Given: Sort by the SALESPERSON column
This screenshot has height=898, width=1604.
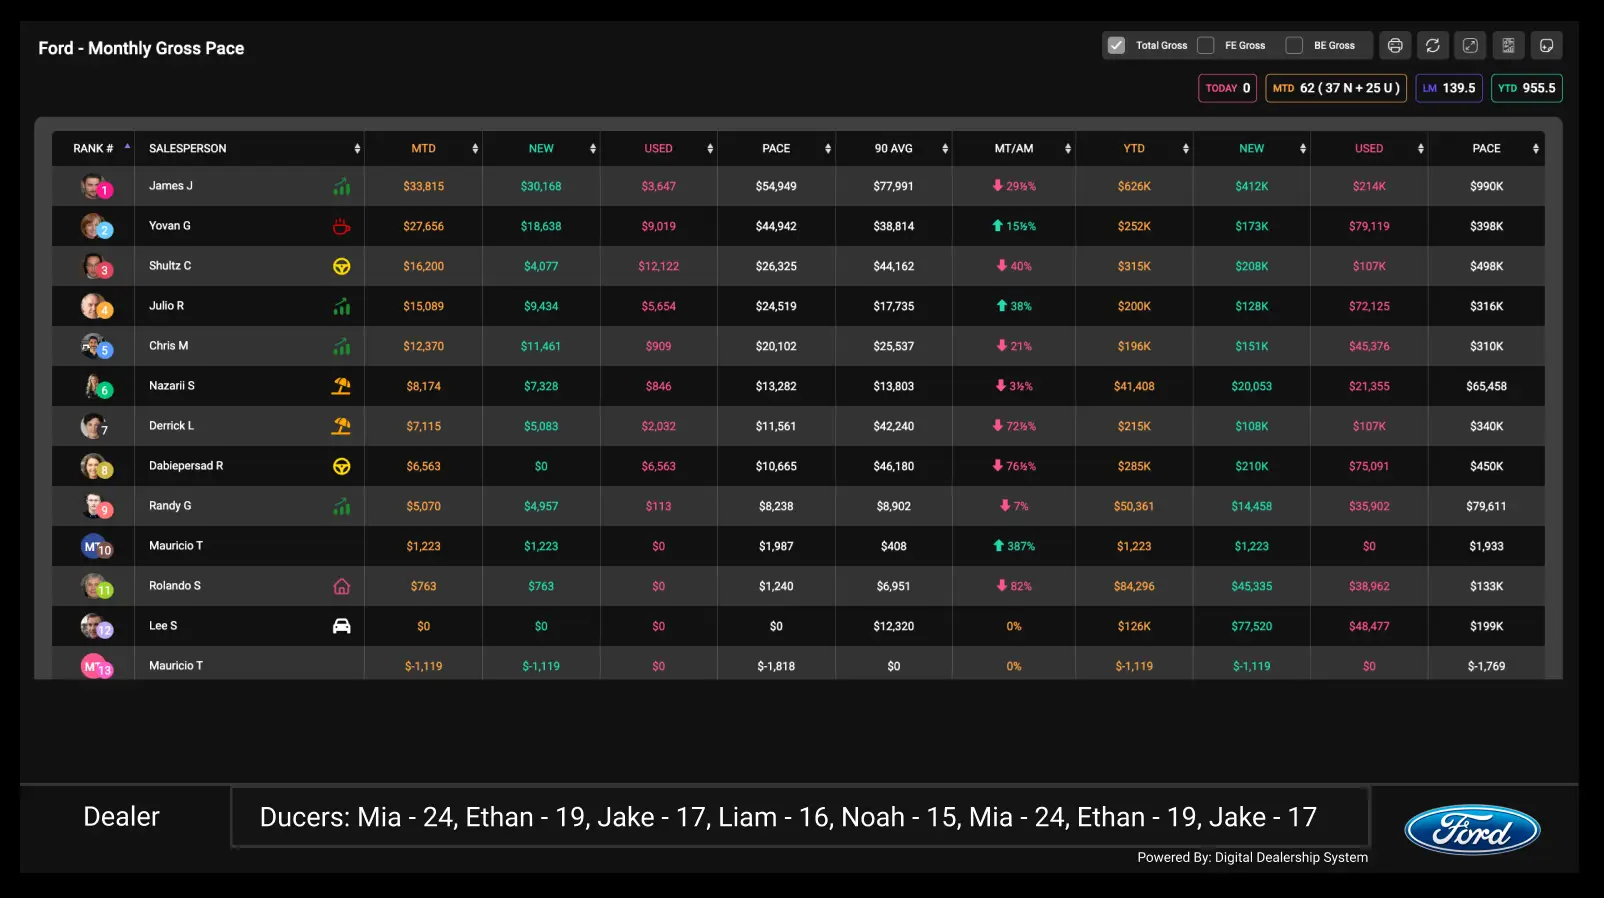Looking at the screenshot, I should tap(250, 148).
